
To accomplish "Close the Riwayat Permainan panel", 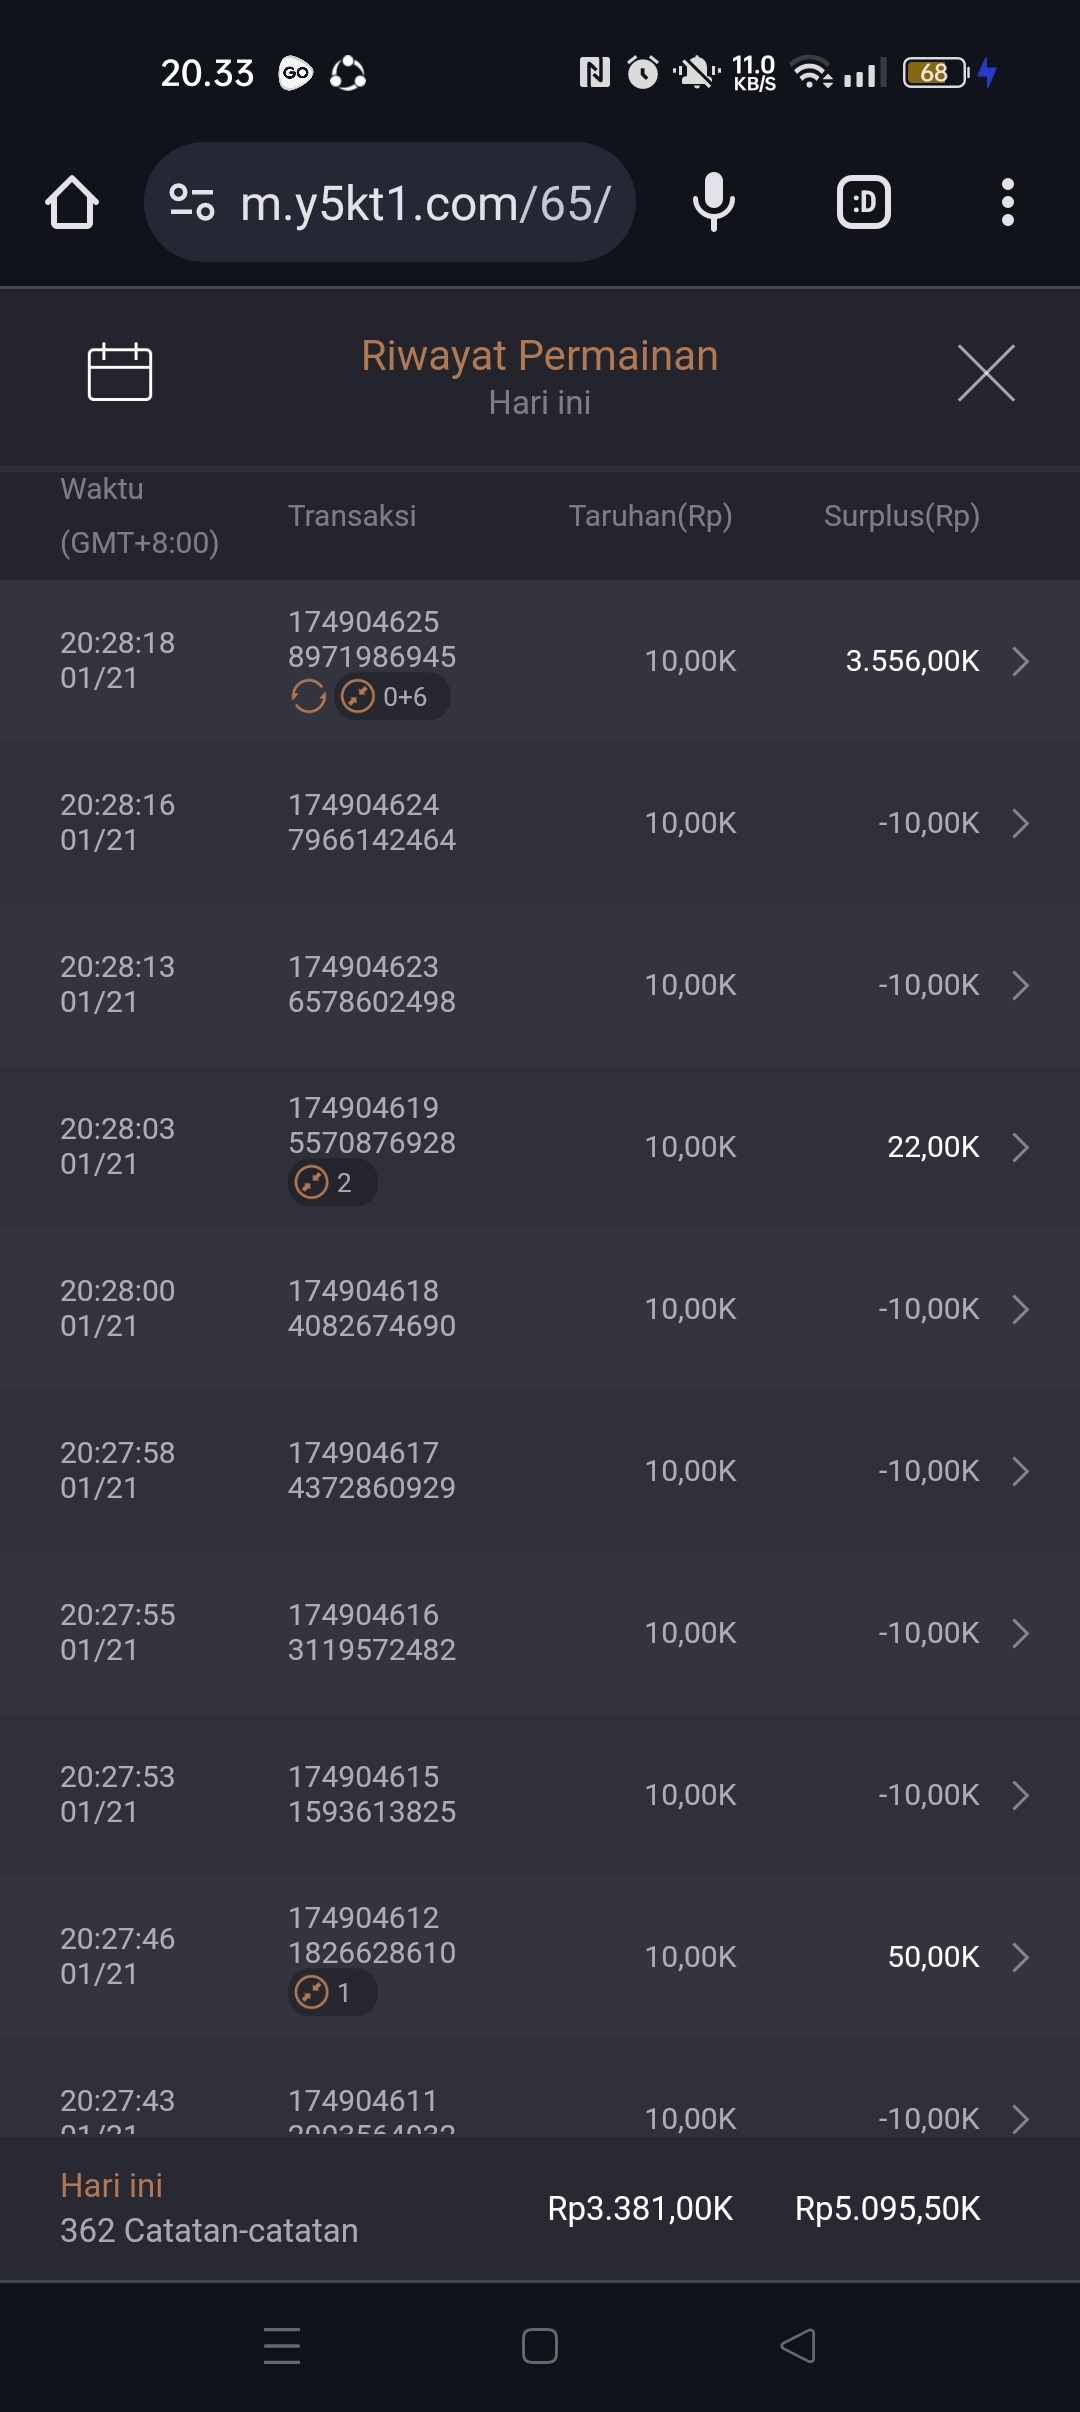I will 986,373.
